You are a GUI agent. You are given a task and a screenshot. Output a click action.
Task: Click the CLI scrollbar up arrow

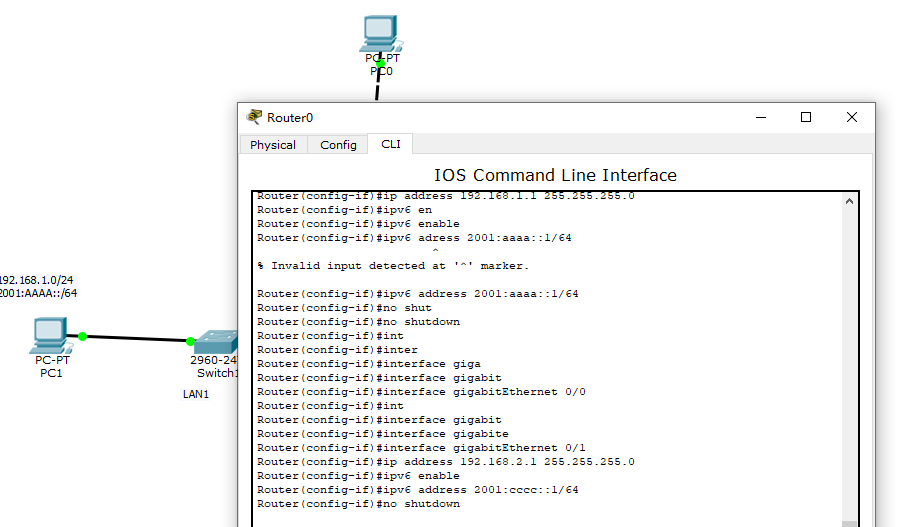click(x=849, y=201)
